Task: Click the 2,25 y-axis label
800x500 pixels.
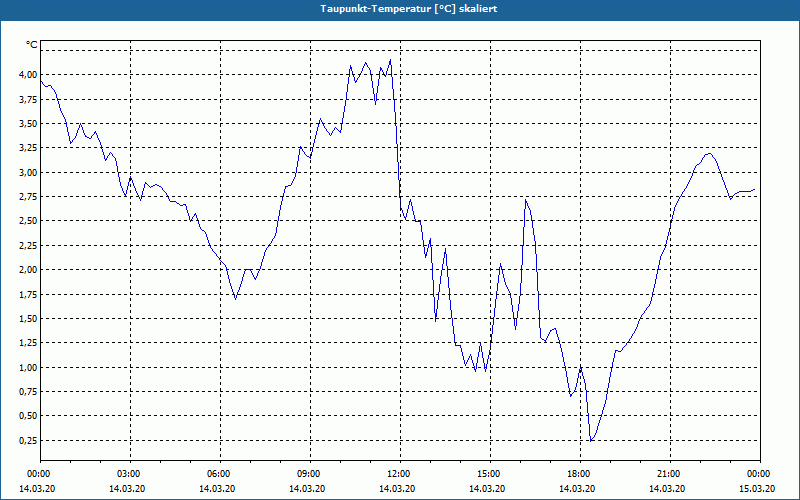Action: pyautogui.click(x=28, y=245)
